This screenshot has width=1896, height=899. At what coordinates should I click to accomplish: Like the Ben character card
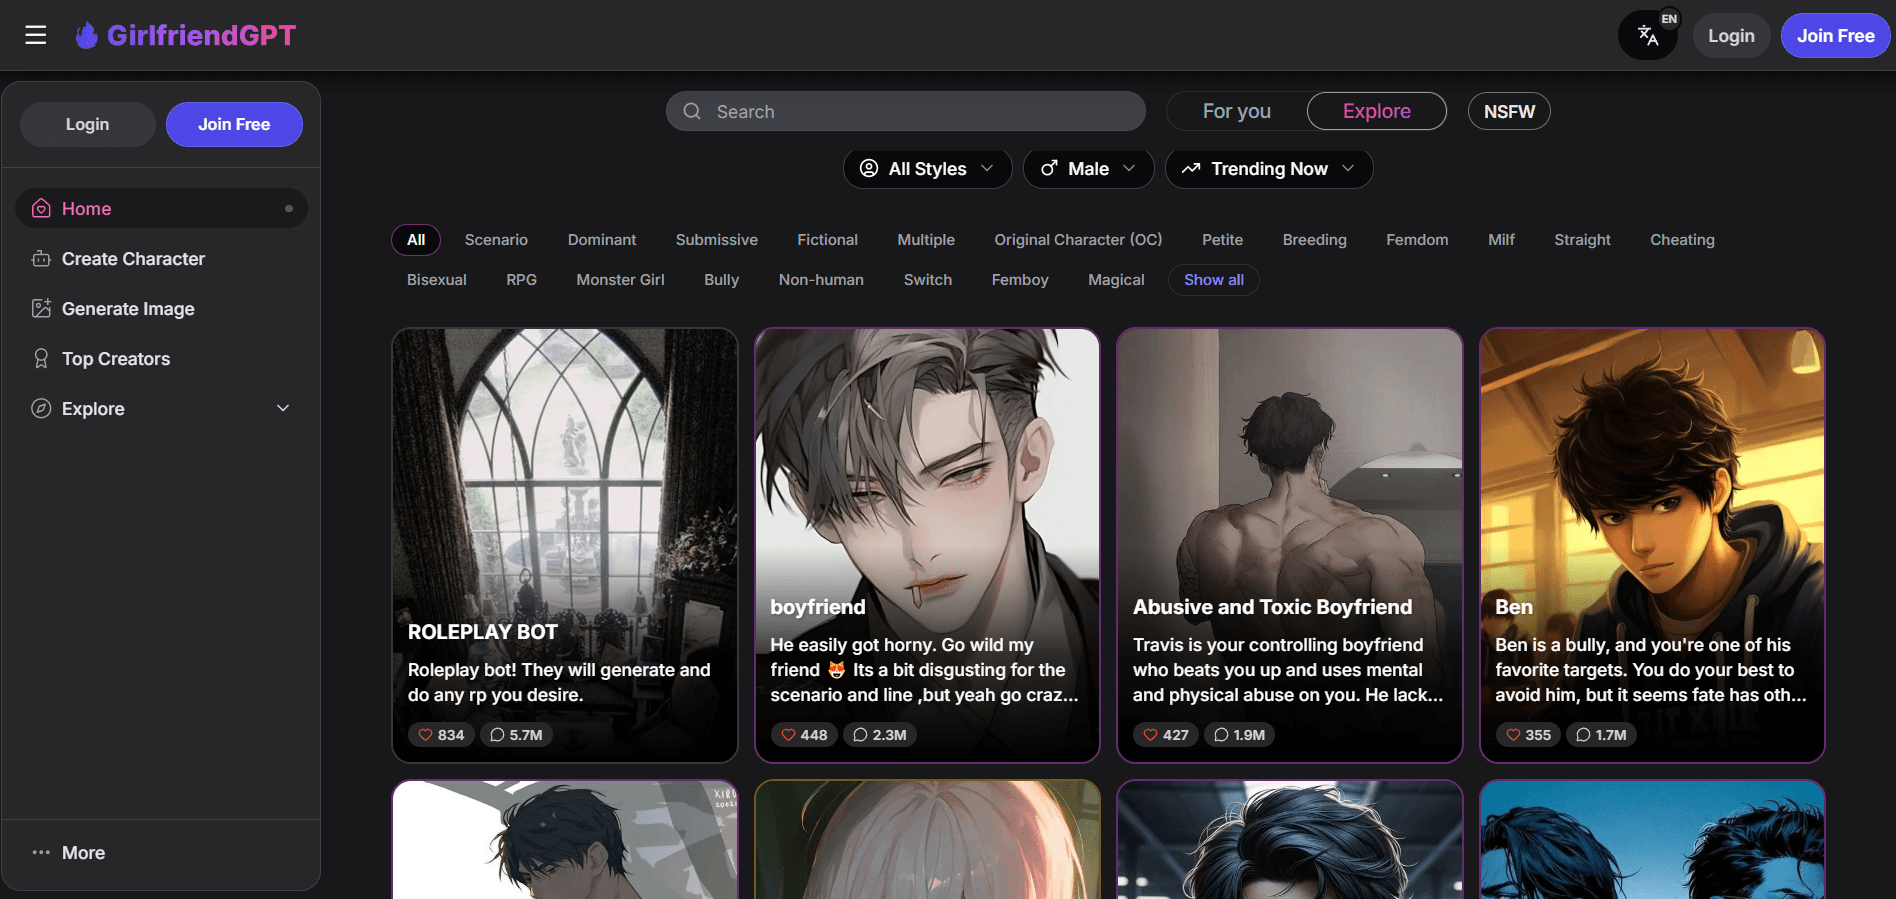(x=1513, y=735)
